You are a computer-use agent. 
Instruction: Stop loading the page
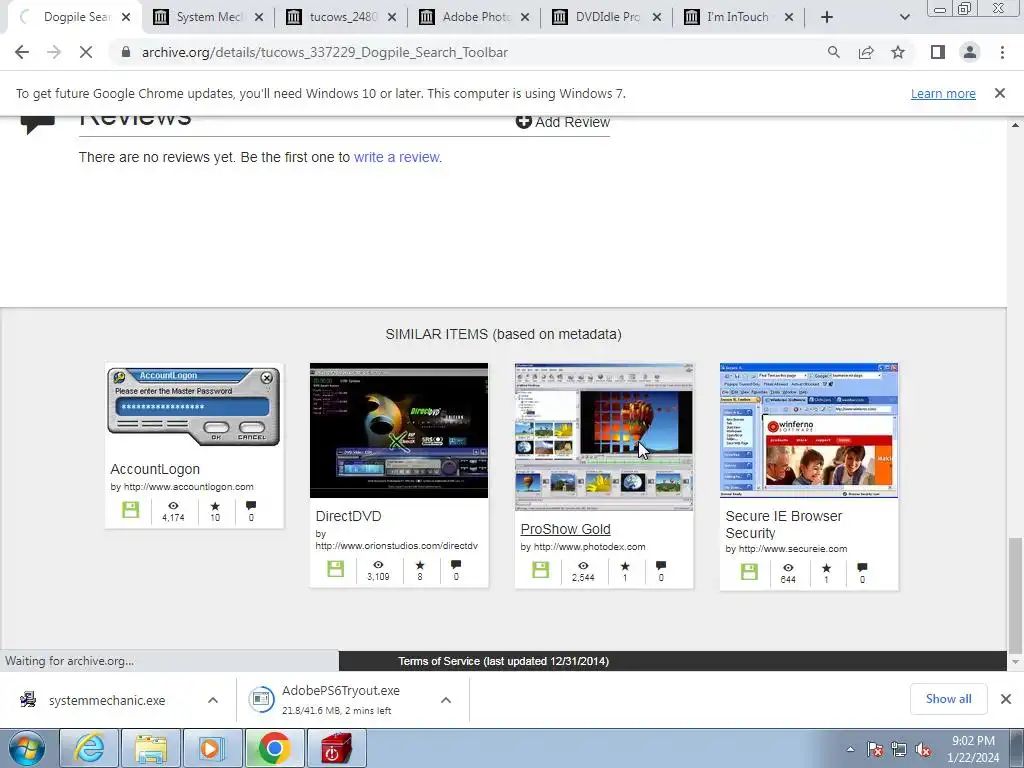(x=86, y=52)
